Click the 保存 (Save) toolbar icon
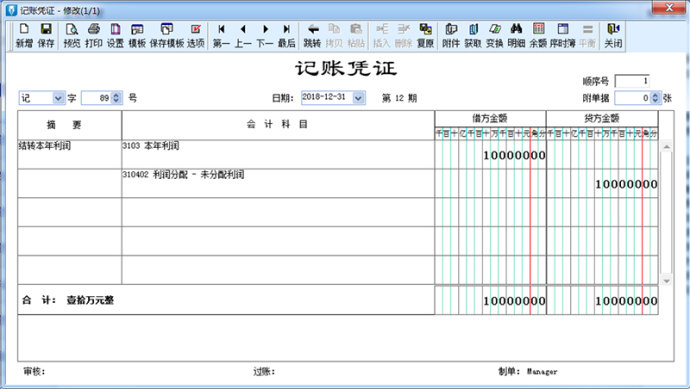Screen dimensions: 690x389 (46, 35)
